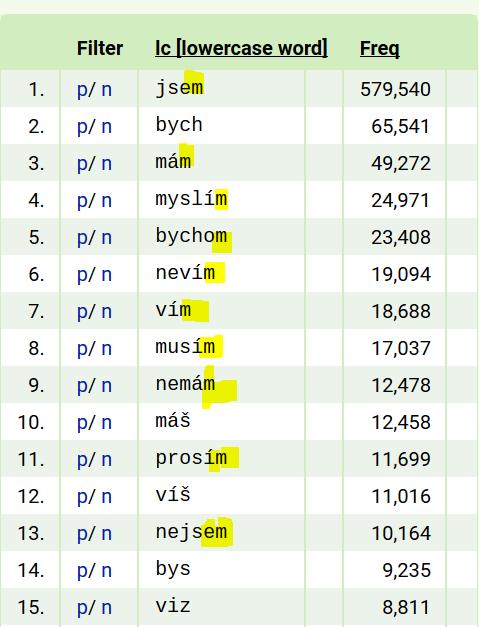Select the word 'viz' in the list
This screenshot has width=479, height=627.
point(173,606)
